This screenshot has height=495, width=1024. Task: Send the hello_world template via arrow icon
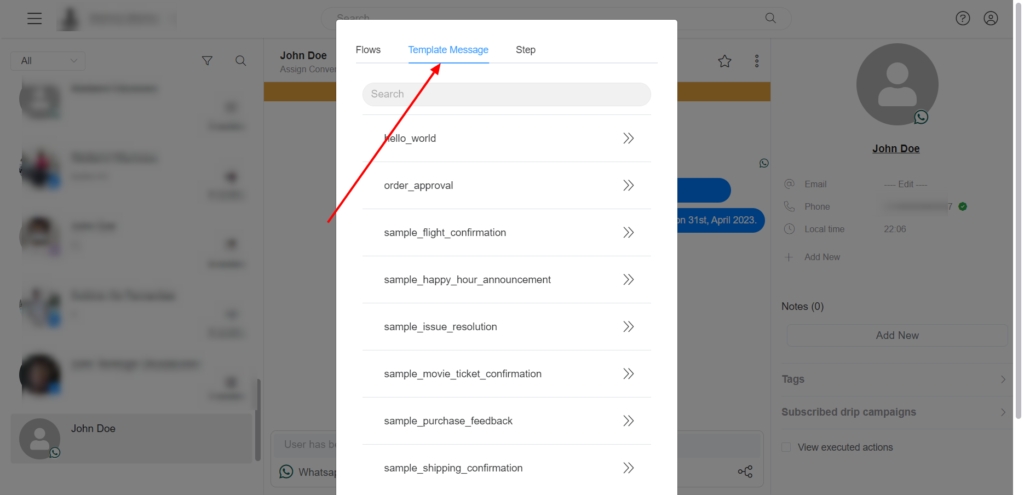pyautogui.click(x=628, y=139)
